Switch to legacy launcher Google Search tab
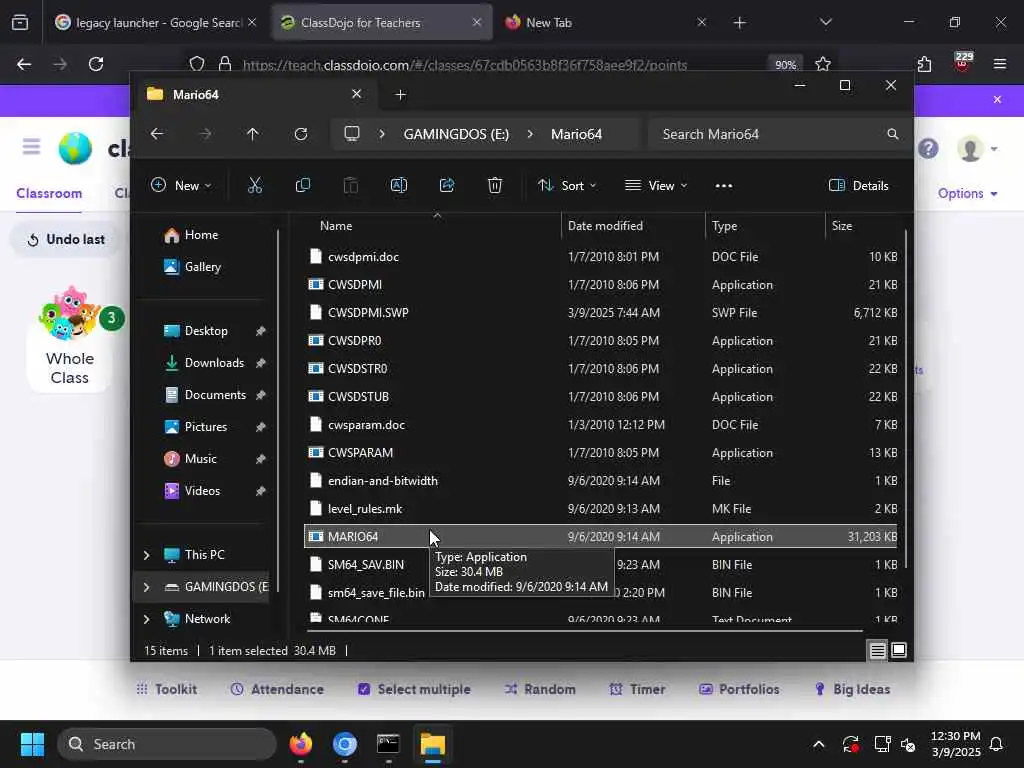1024x768 pixels. pos(156,22)
